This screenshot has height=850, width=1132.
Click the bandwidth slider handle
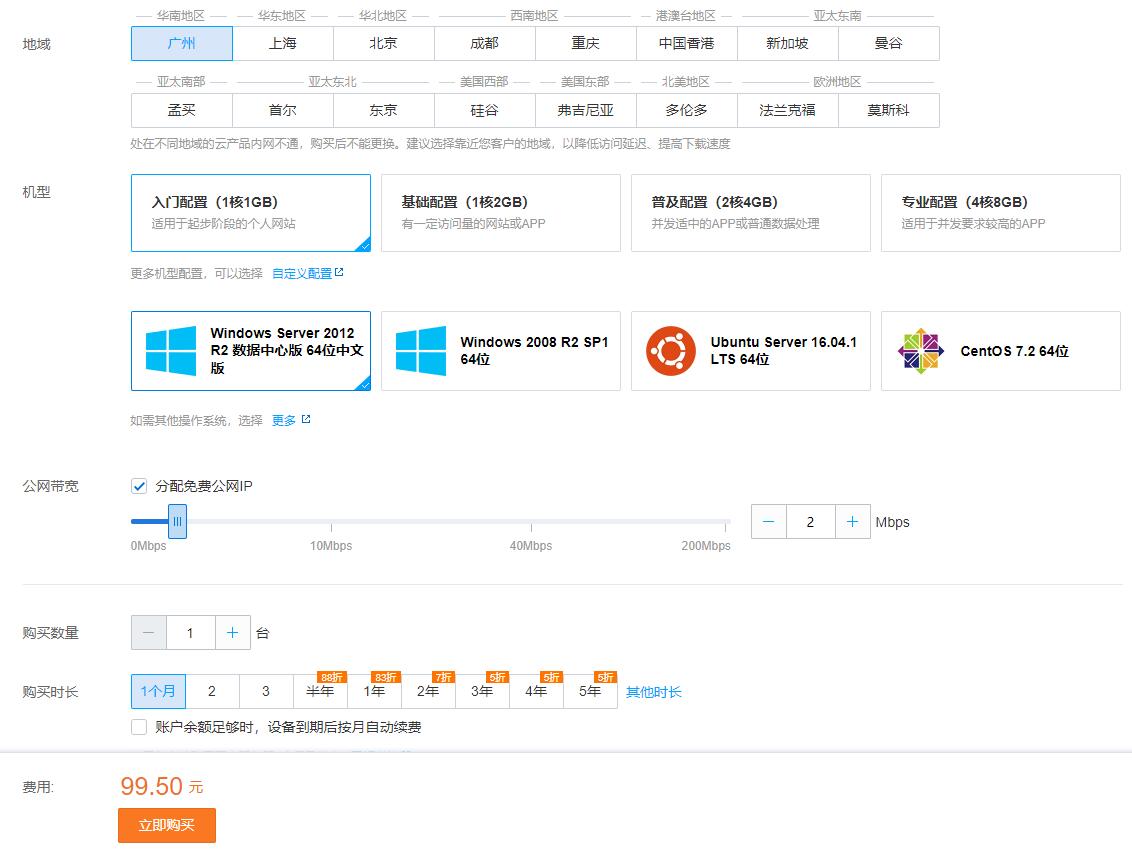click(177, 521)
